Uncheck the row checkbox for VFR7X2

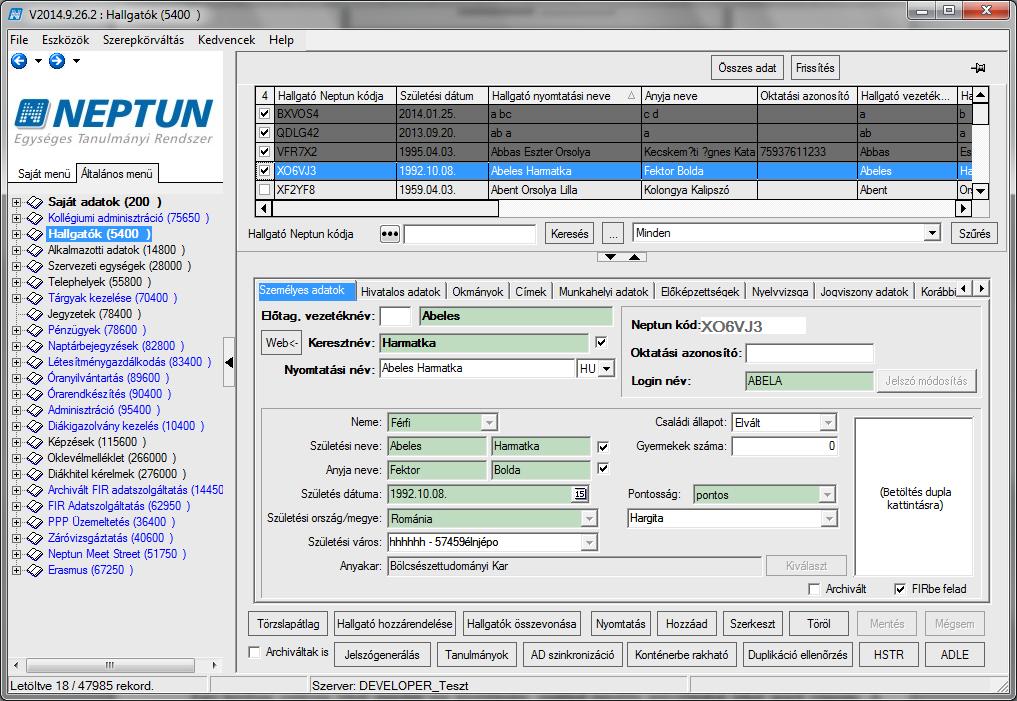264,152
